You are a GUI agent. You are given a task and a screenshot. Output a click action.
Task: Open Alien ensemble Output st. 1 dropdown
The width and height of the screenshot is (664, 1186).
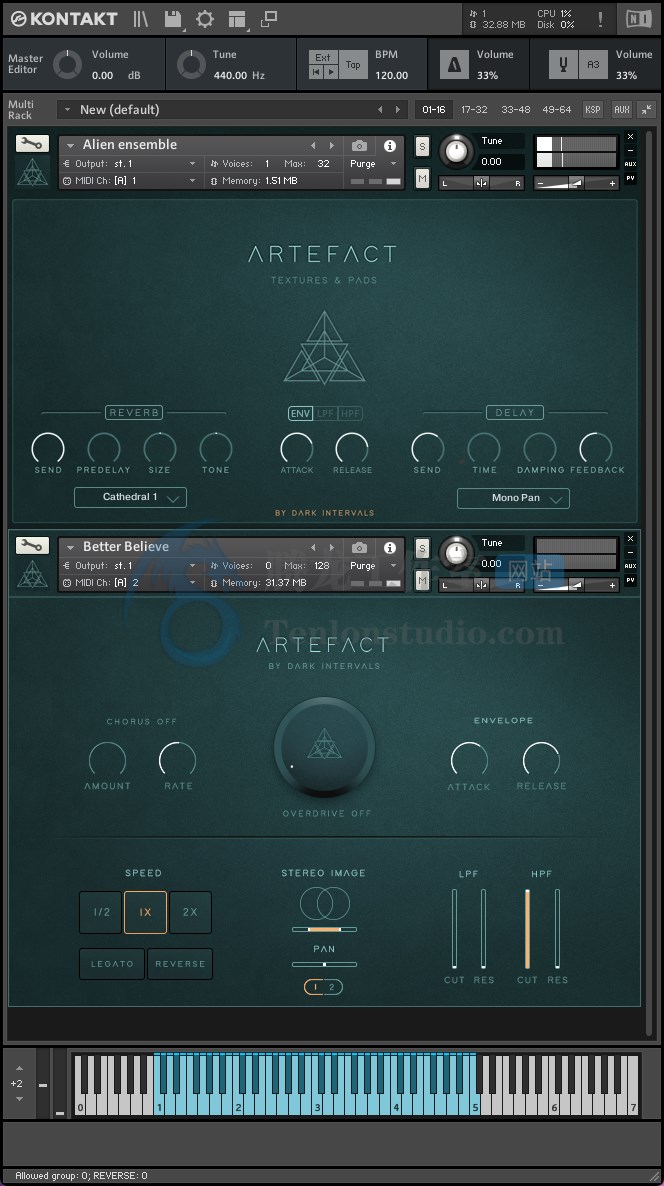130,163
